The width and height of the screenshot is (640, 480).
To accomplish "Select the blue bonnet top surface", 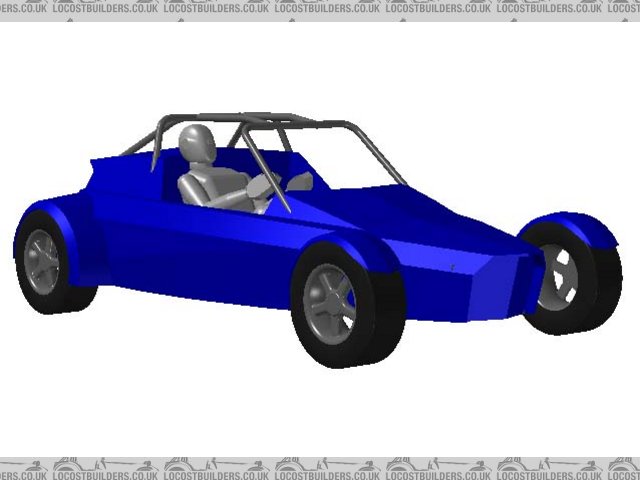I will click(x=400, y=215).
